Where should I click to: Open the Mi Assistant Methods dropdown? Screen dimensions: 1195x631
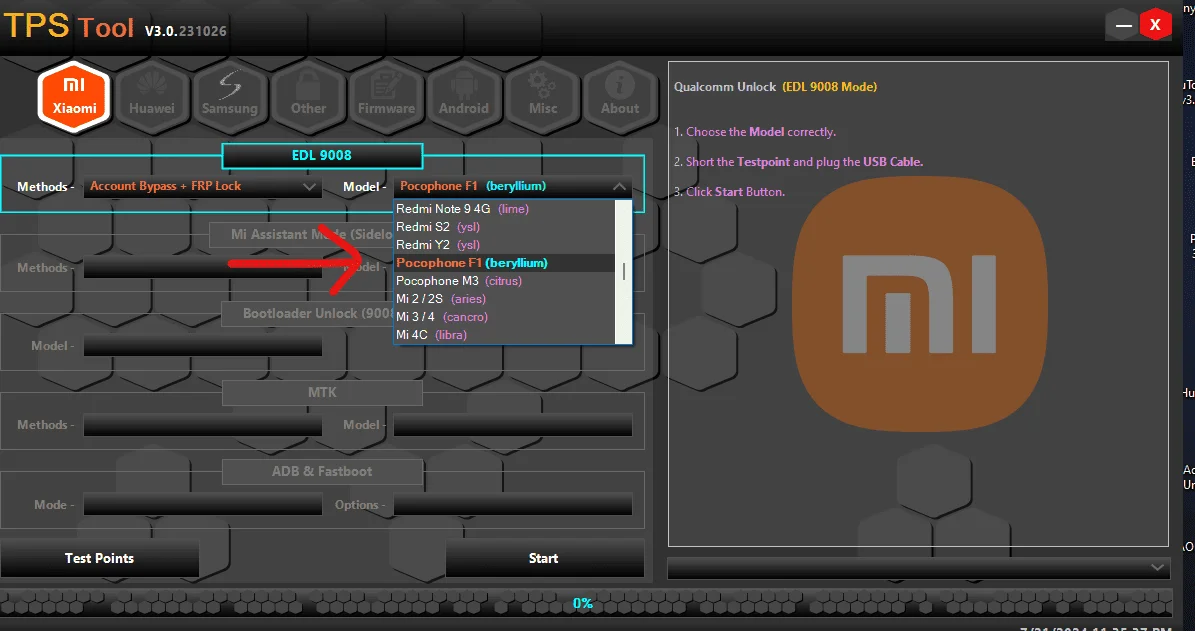[x=203, y=267]
